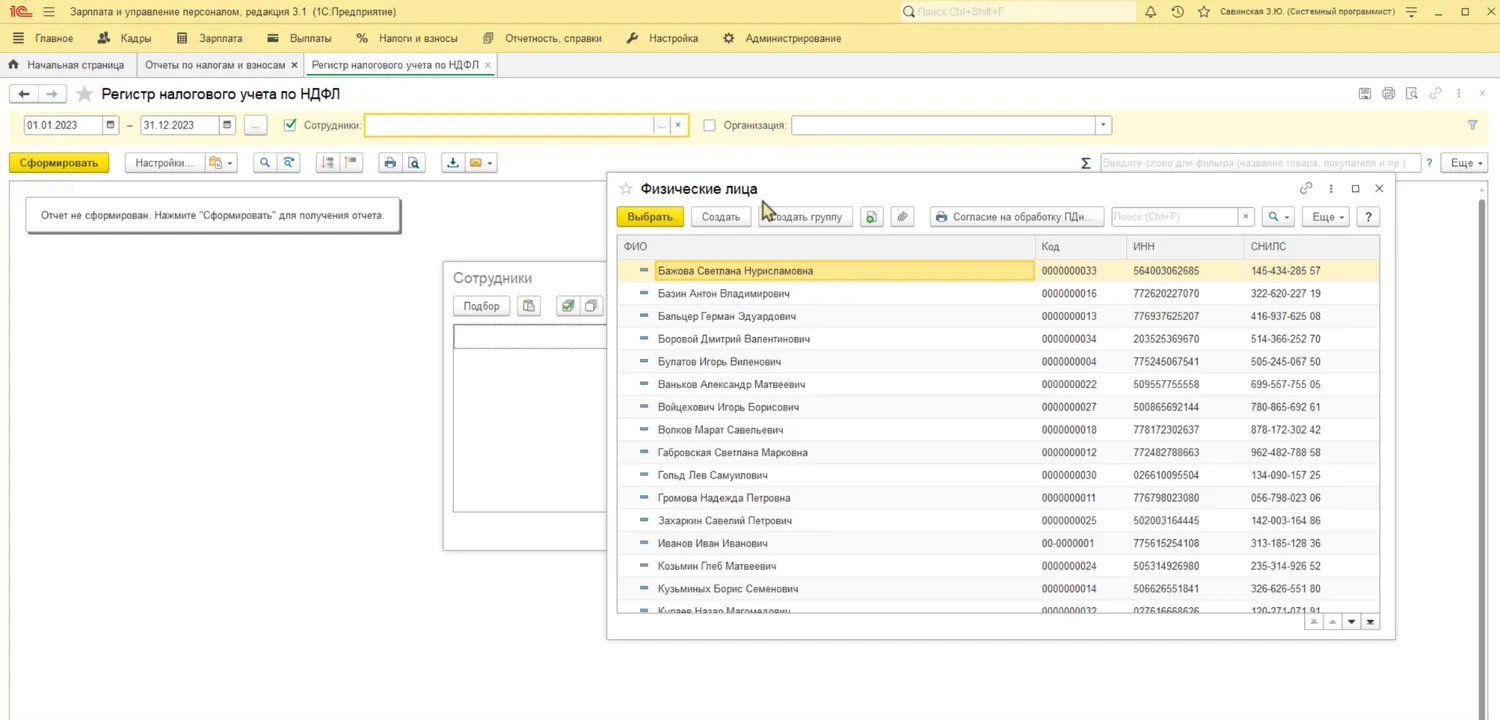The image size is (1500, 720).
Task: Select row Иванов Иван Иванович
Action: pos(998,543)
